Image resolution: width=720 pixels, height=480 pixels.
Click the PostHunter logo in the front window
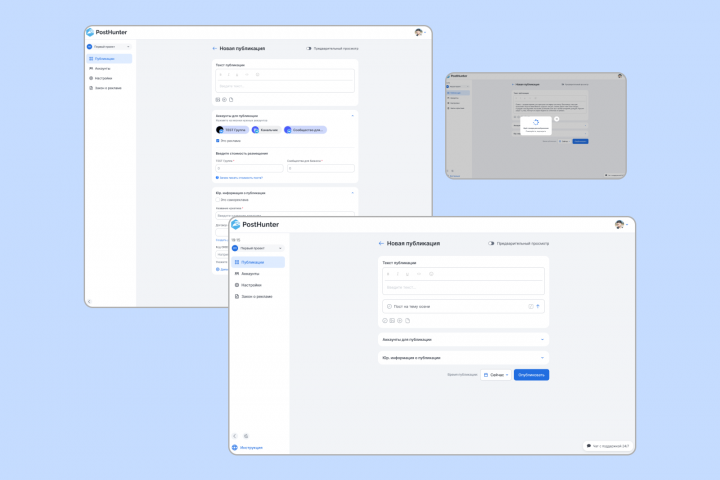point(255,225)
